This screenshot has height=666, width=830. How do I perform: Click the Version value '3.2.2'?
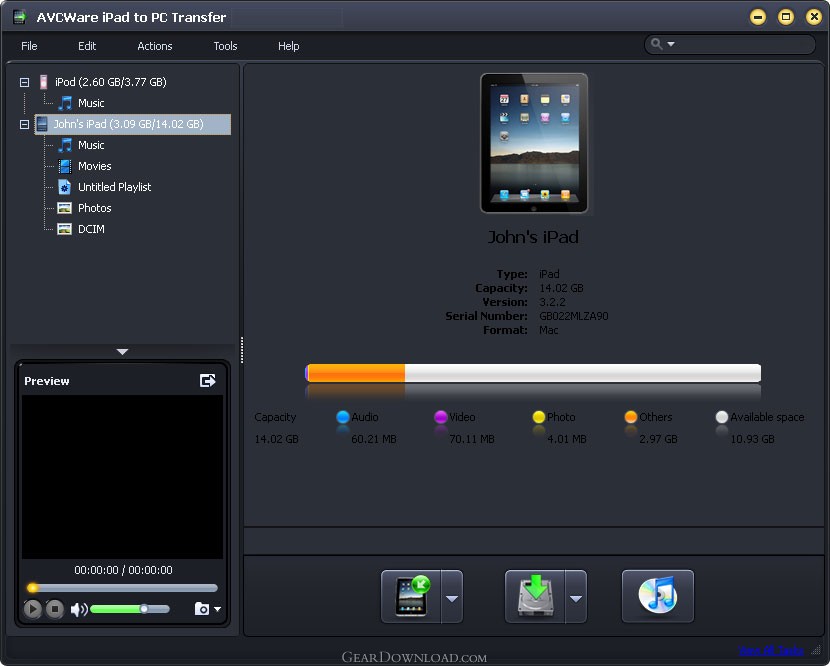(x=552, y=302)
